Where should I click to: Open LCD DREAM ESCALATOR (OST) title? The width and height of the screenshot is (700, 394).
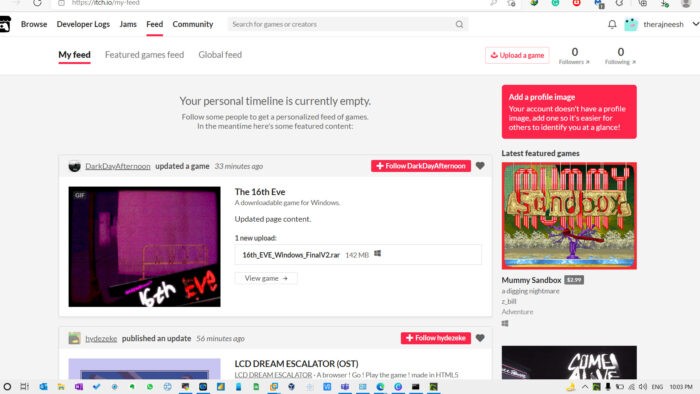pyautogui.click(x=296, y=364)
